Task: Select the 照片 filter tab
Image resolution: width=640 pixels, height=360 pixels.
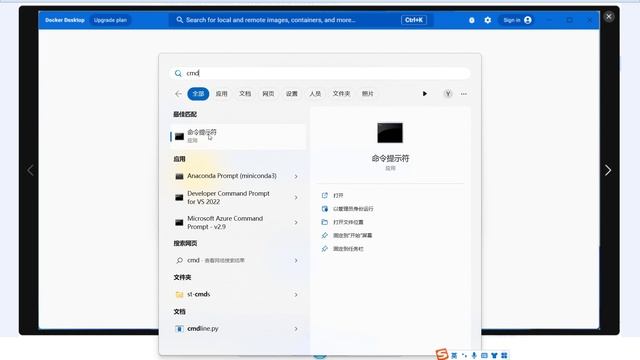Action: click(x=368, y=94)
